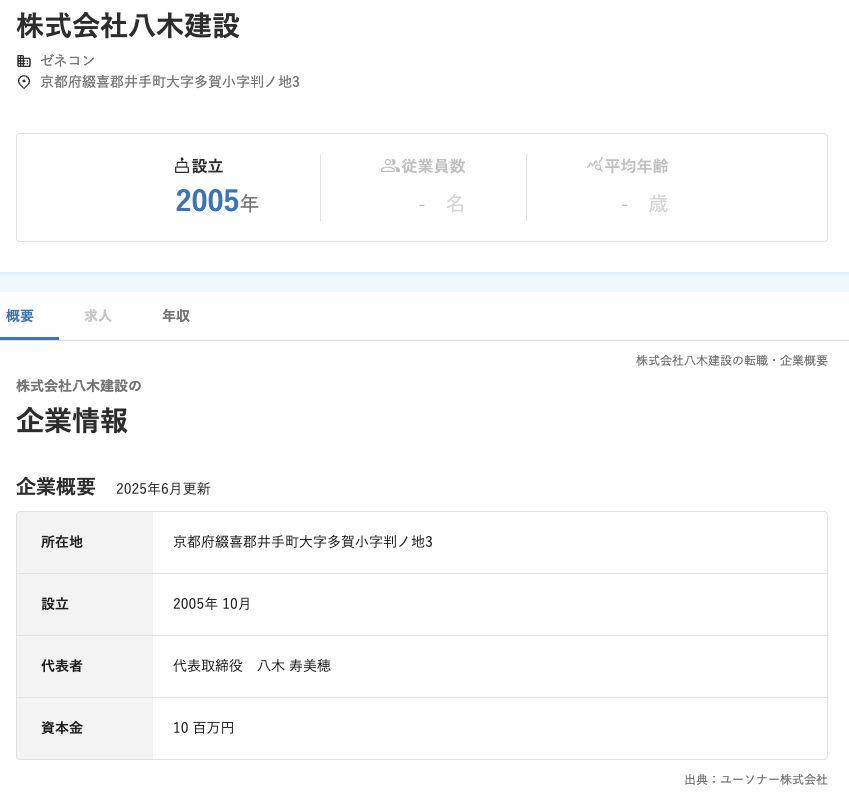Click the 2025年6月更新 update date
Viewport: 849px width, 796px height.
(x=163, y=489)
